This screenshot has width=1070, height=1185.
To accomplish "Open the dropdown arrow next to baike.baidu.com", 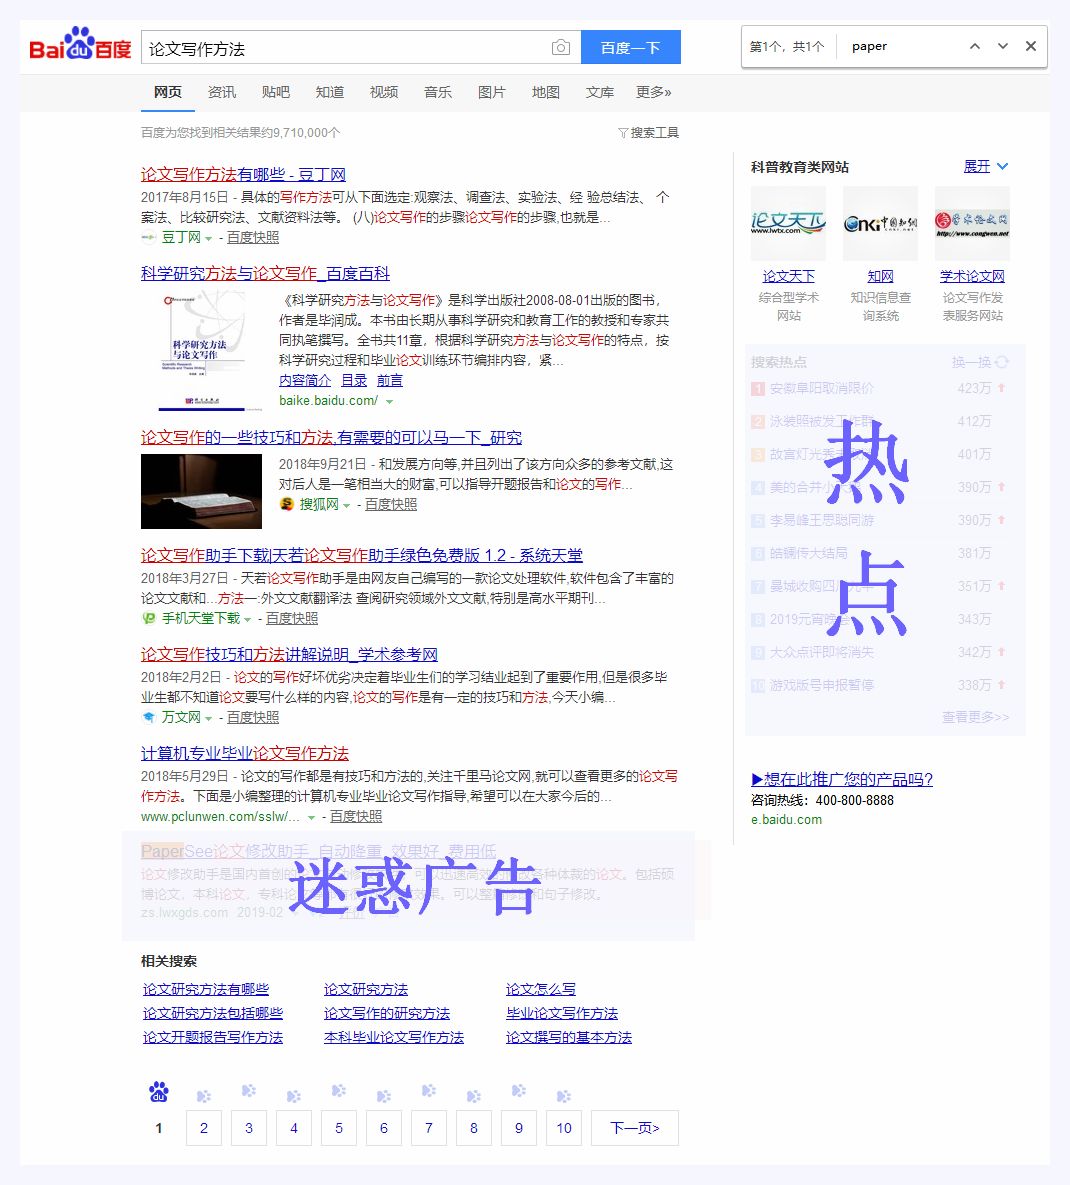I will (390, 401).
